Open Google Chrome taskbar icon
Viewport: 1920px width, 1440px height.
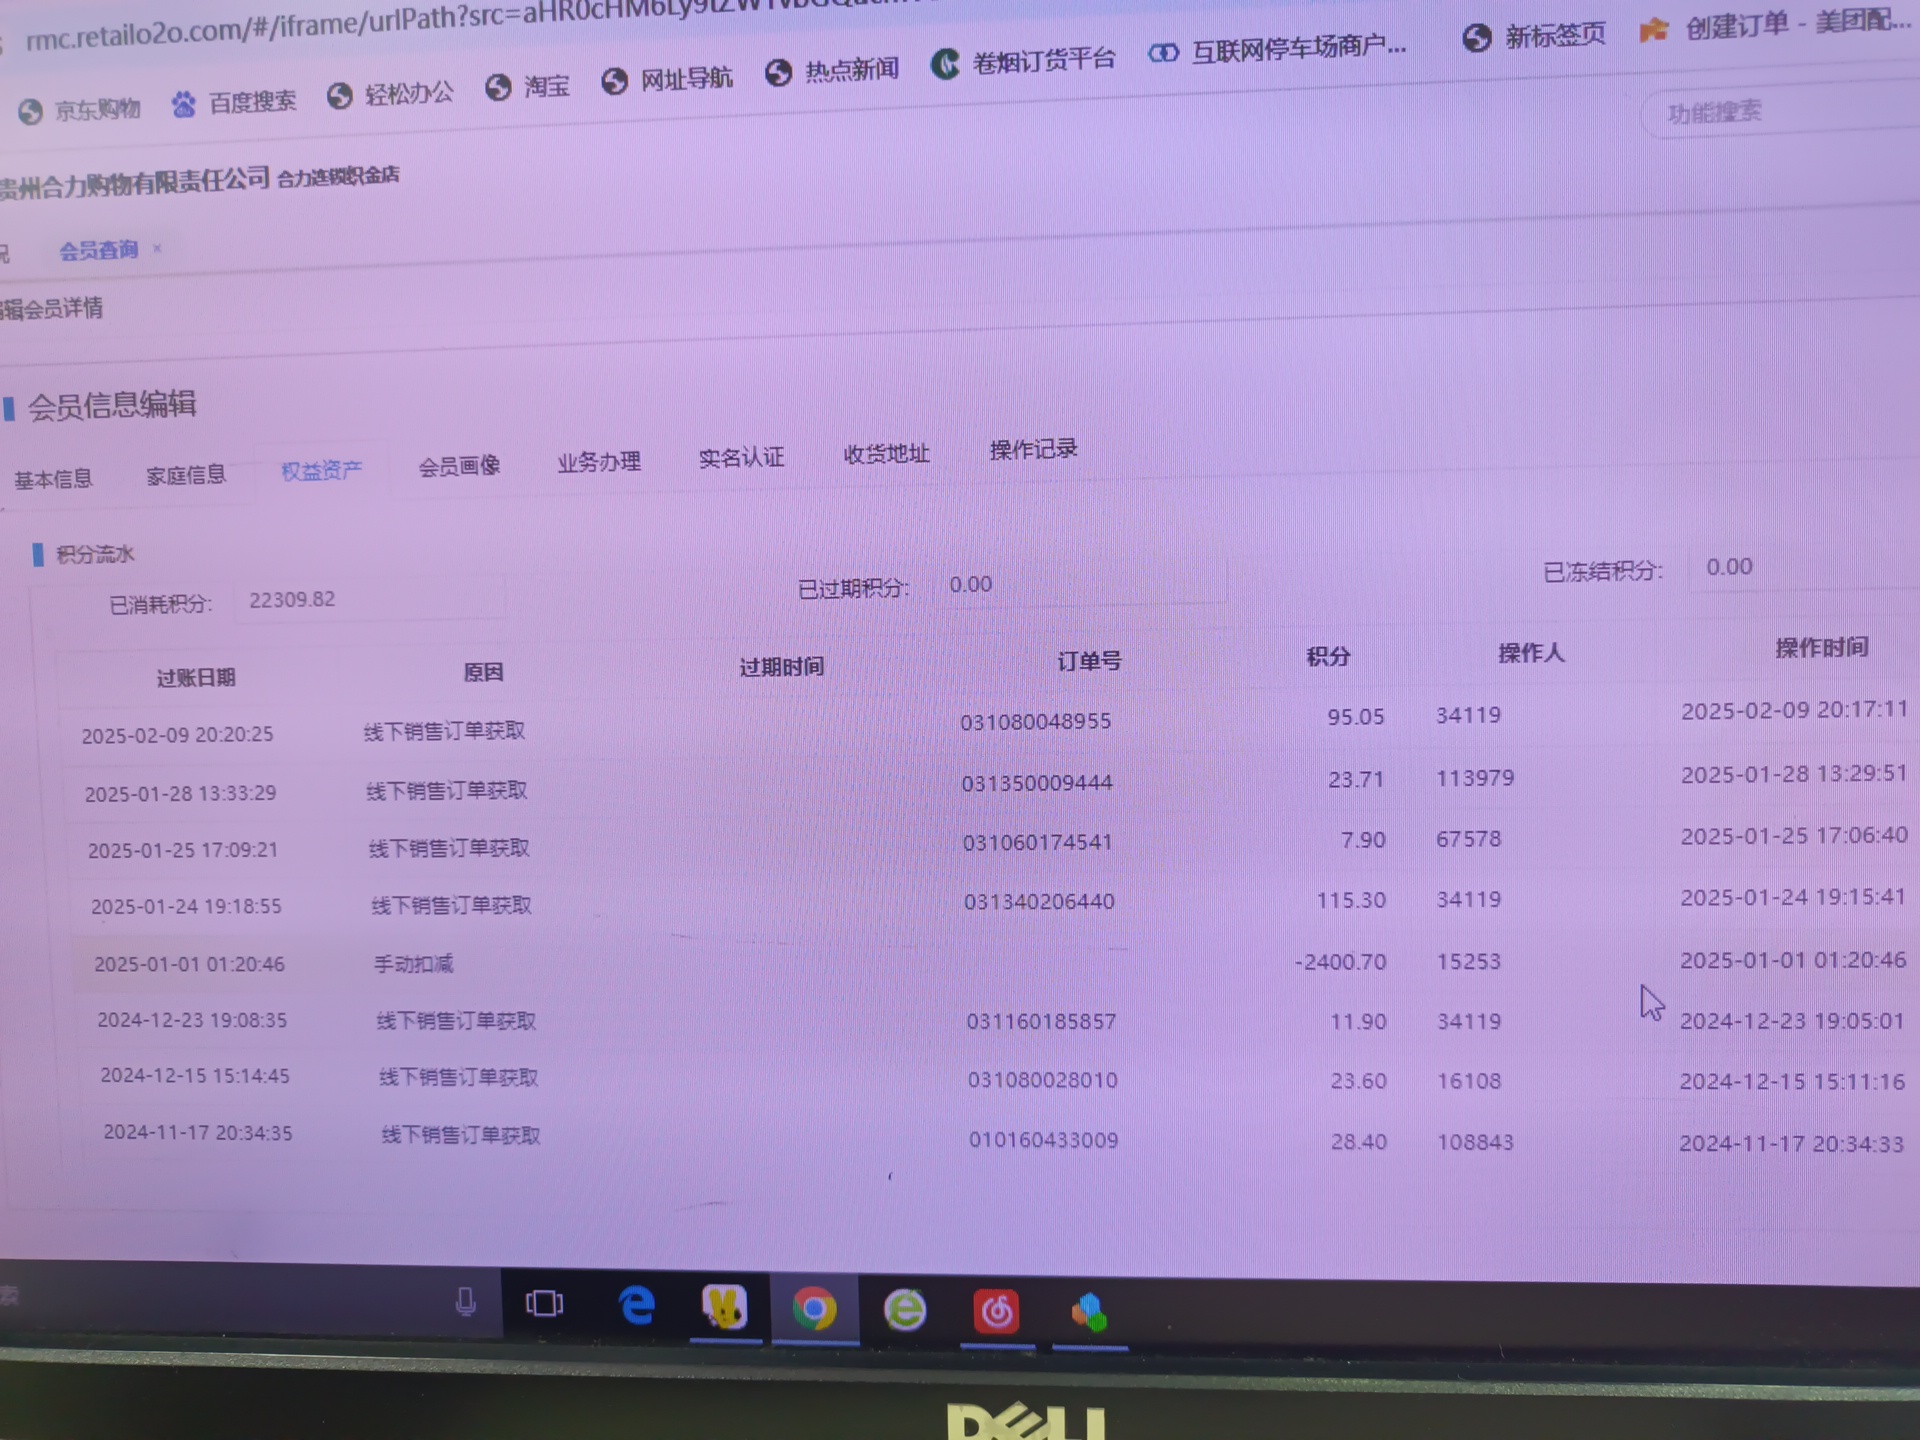coord(814,1309)
